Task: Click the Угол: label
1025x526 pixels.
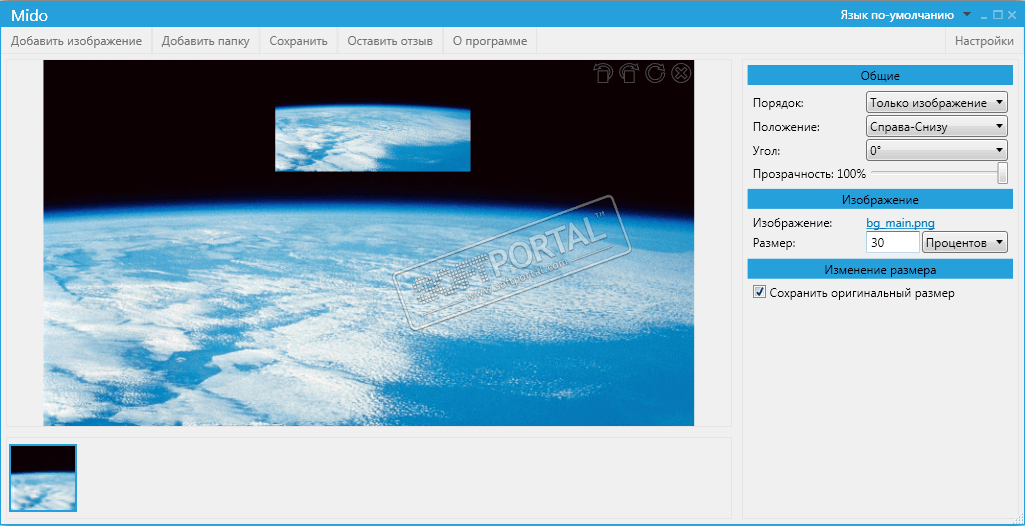Action: [766, 150]
